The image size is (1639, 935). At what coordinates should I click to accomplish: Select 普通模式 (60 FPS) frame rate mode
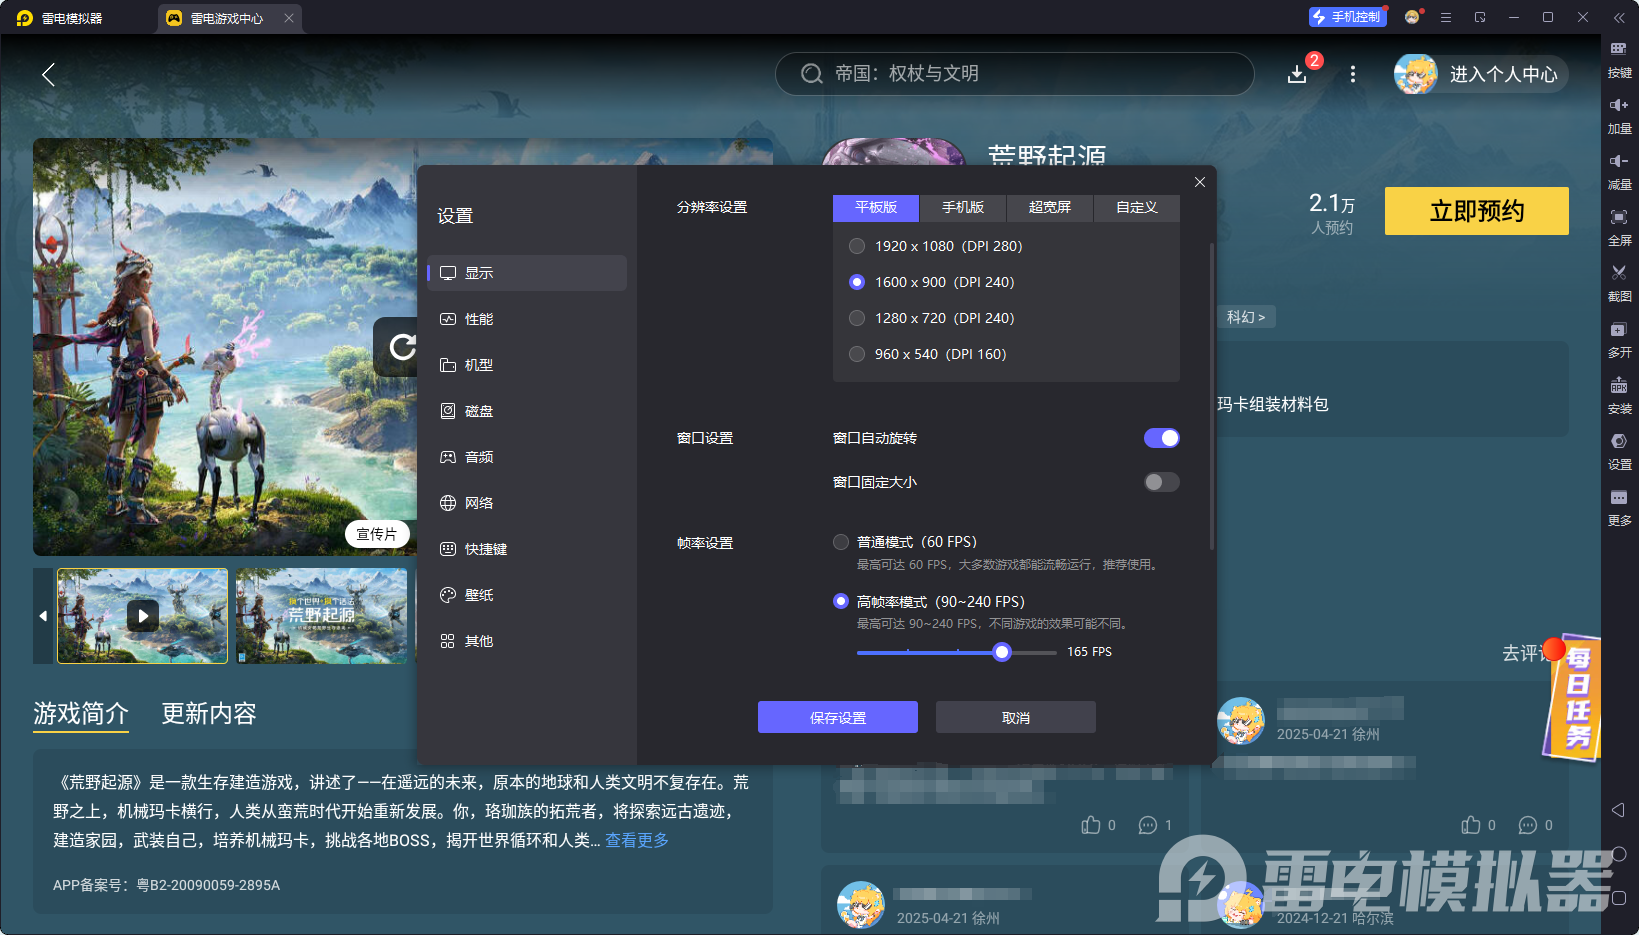[840, 541]
